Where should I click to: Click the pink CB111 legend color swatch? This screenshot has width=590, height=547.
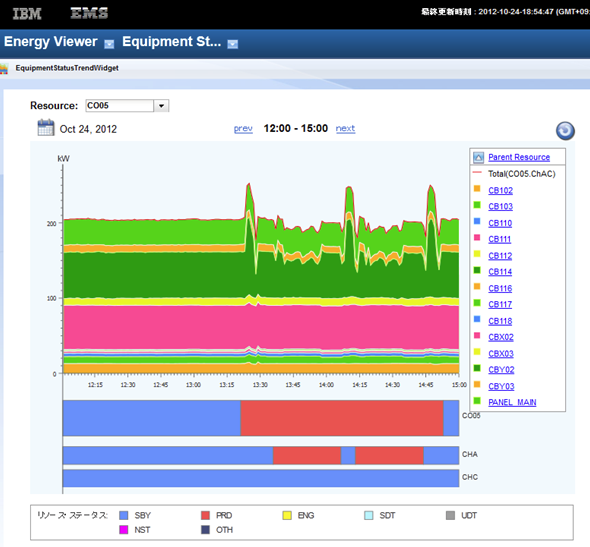click(477, 237)
